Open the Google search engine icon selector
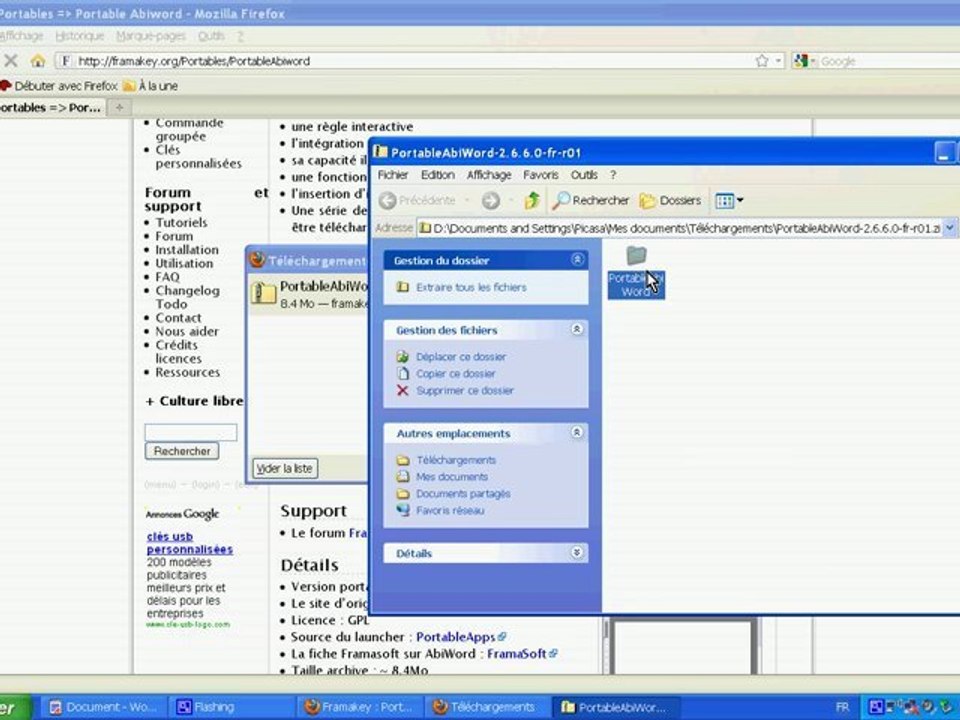This screenshot has height=720, width=960. (x=804, y=61)
